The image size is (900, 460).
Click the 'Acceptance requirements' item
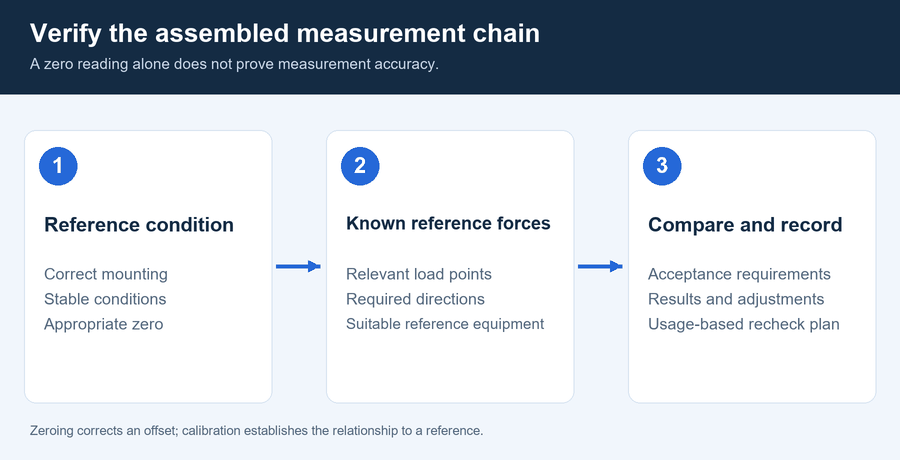coord(739,275)
